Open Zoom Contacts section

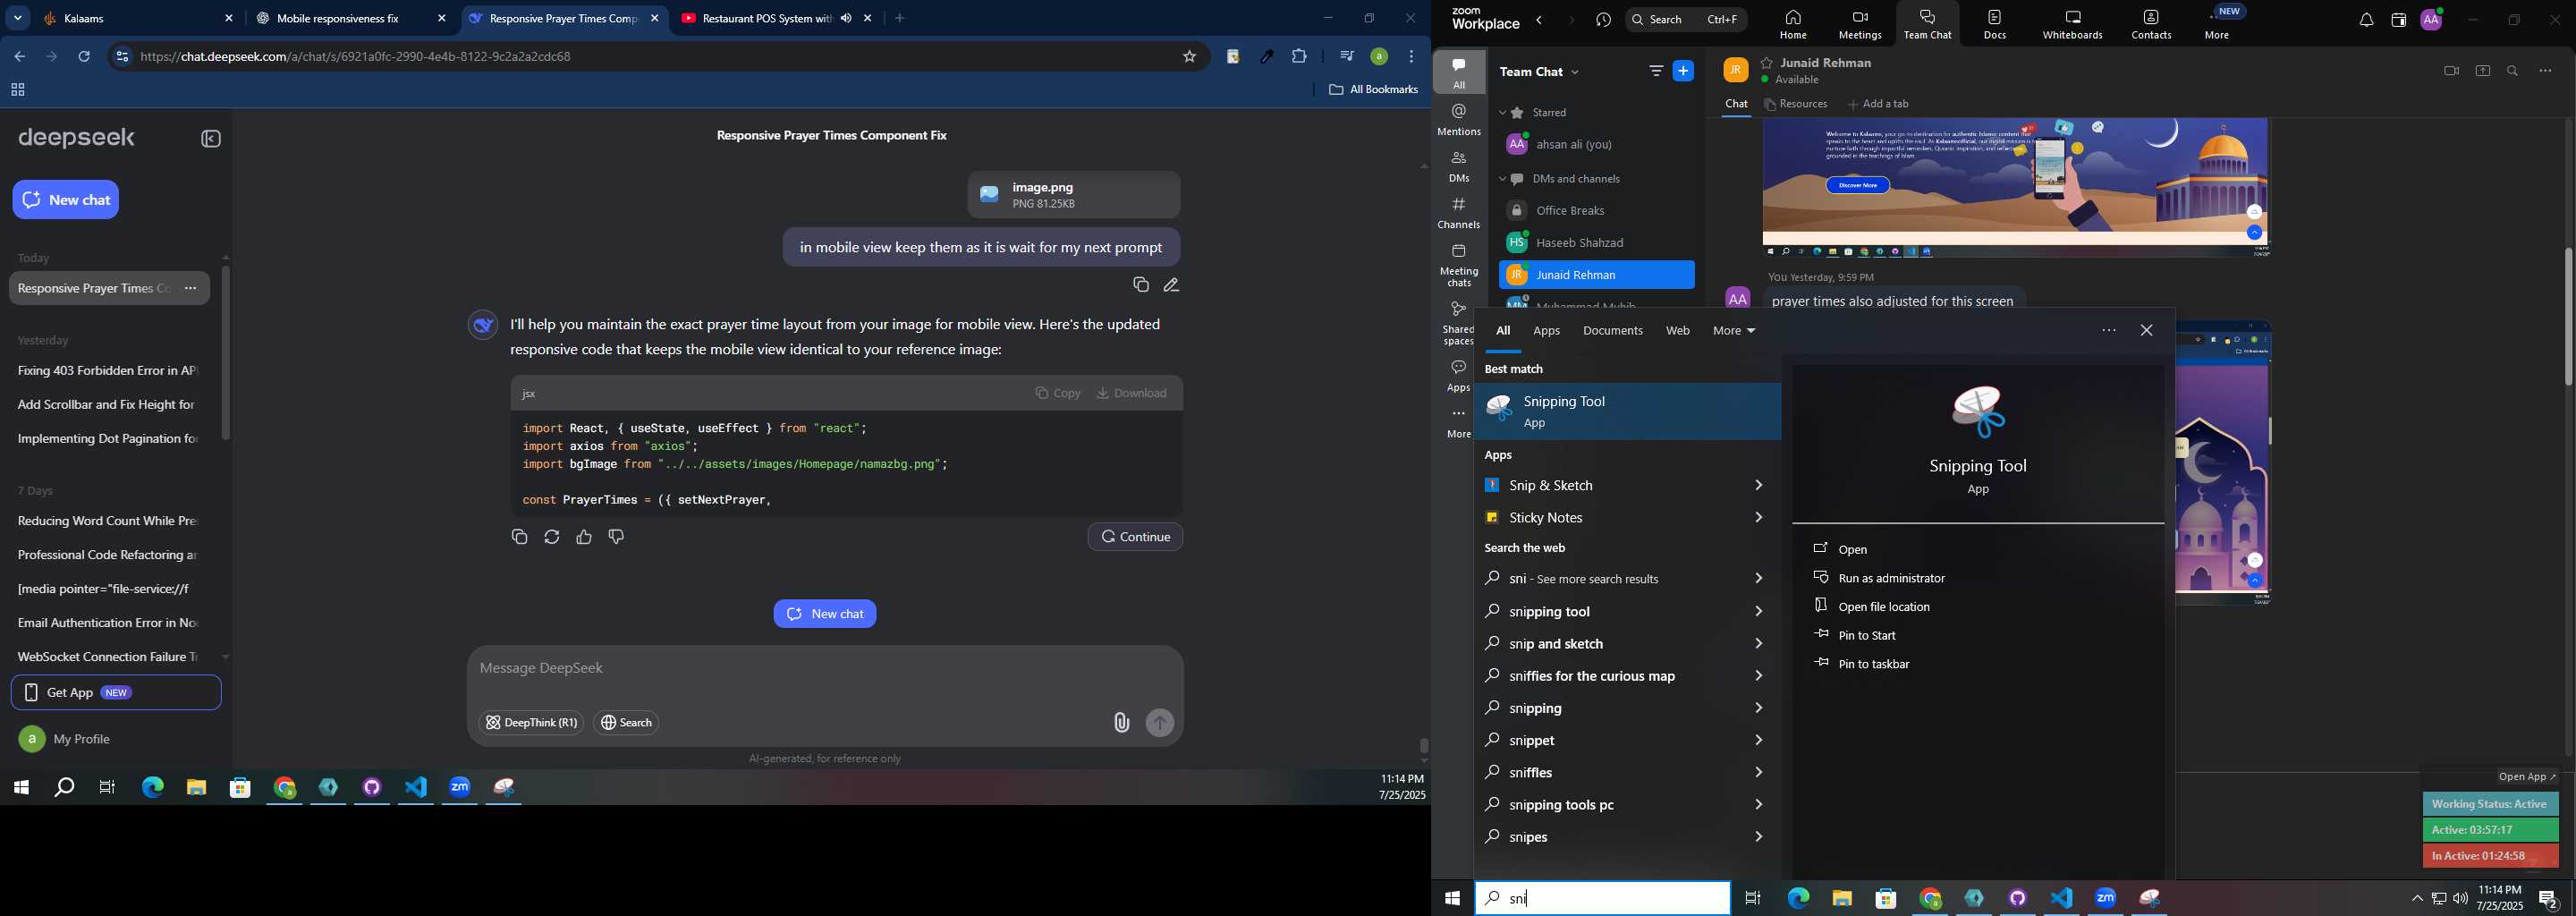[2151, 25]
